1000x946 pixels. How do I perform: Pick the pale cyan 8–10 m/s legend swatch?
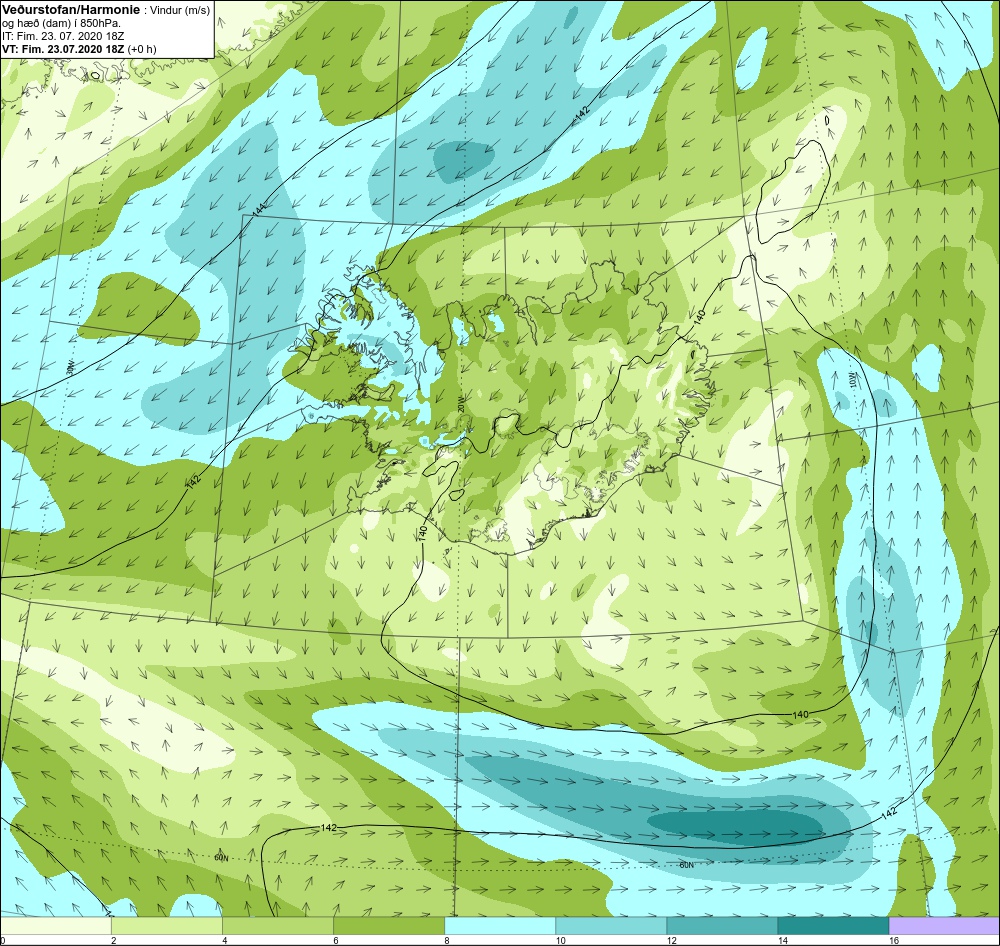500,925
